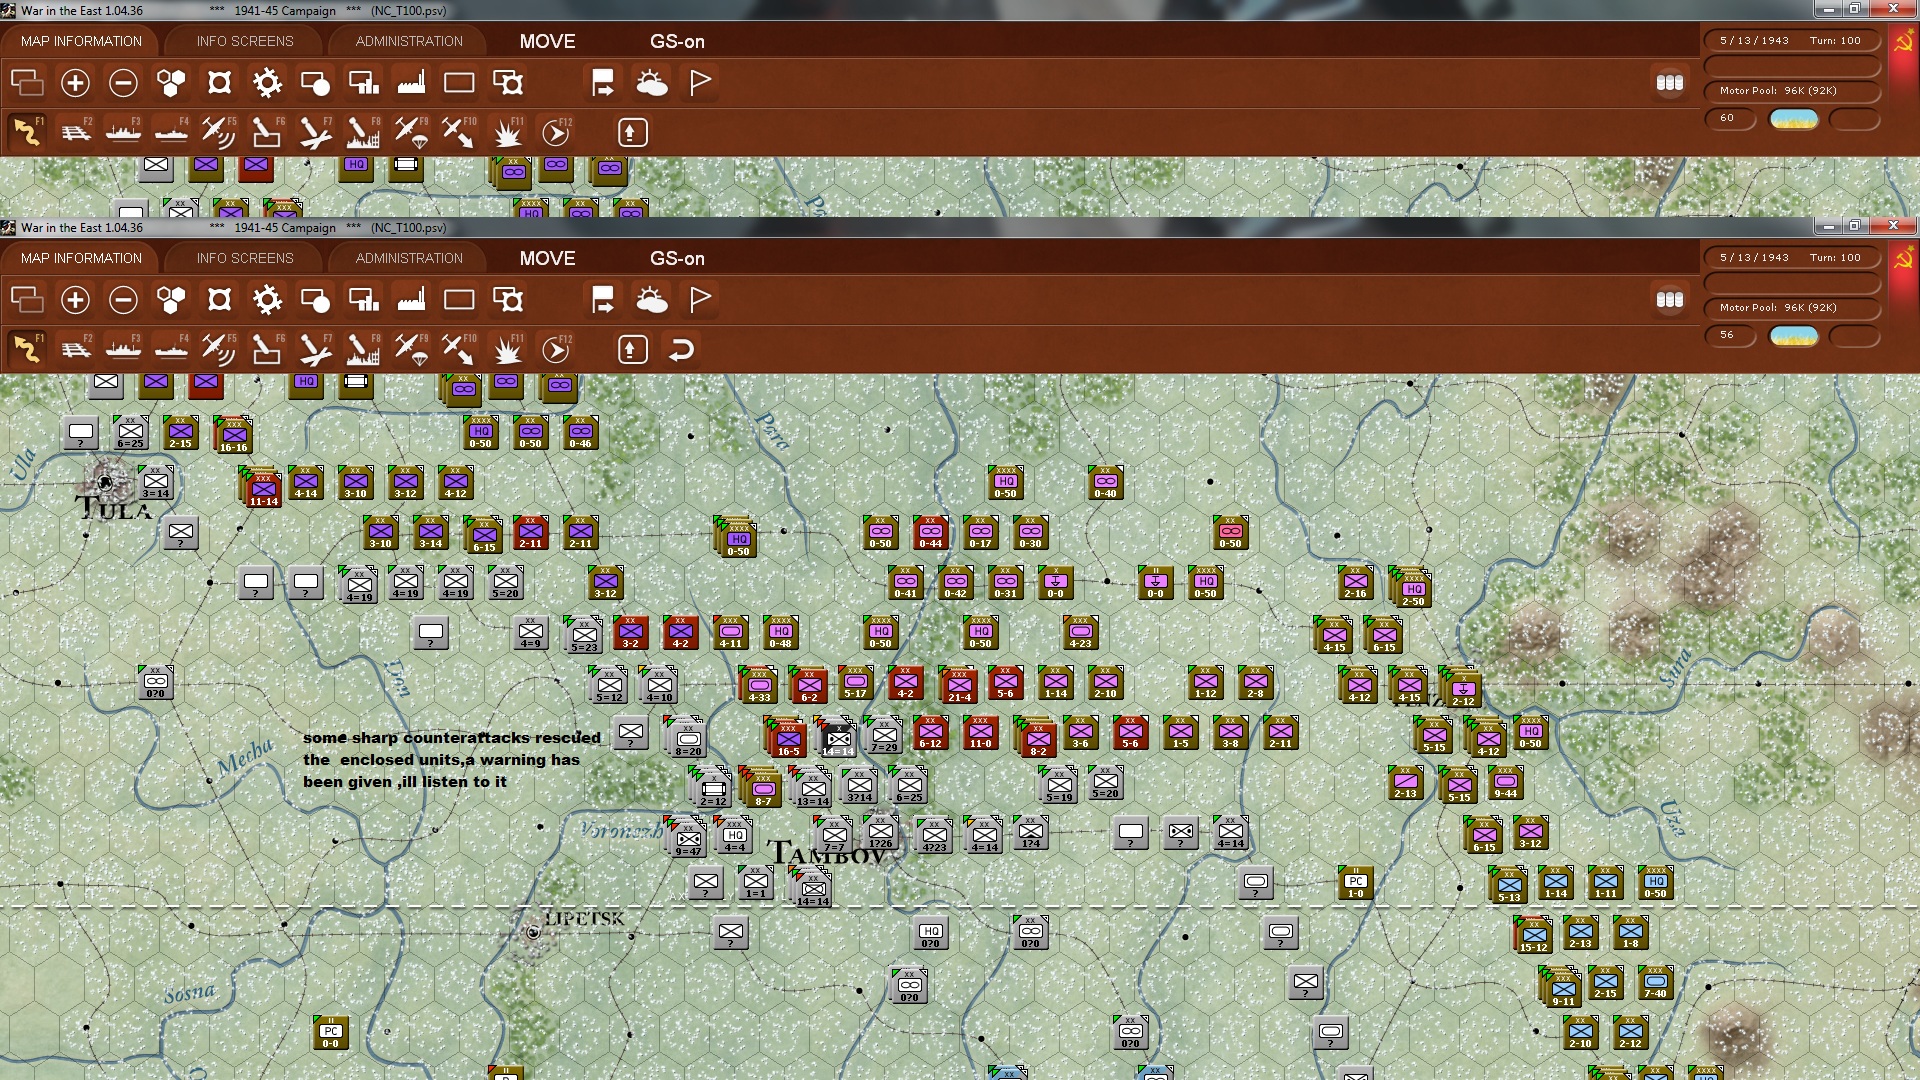Click GS-on label in front window

(x=677, y=258)
